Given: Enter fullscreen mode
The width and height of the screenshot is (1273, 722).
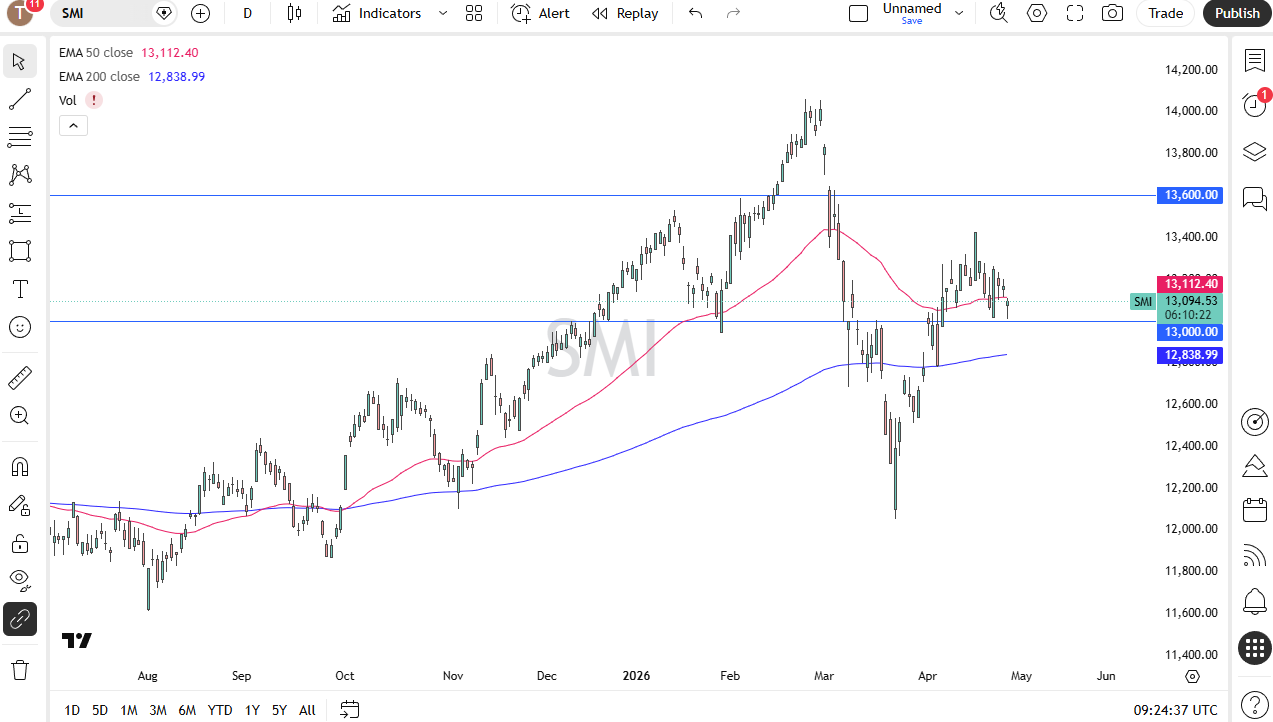Looking at the screenshot, I should point(1075,13).
